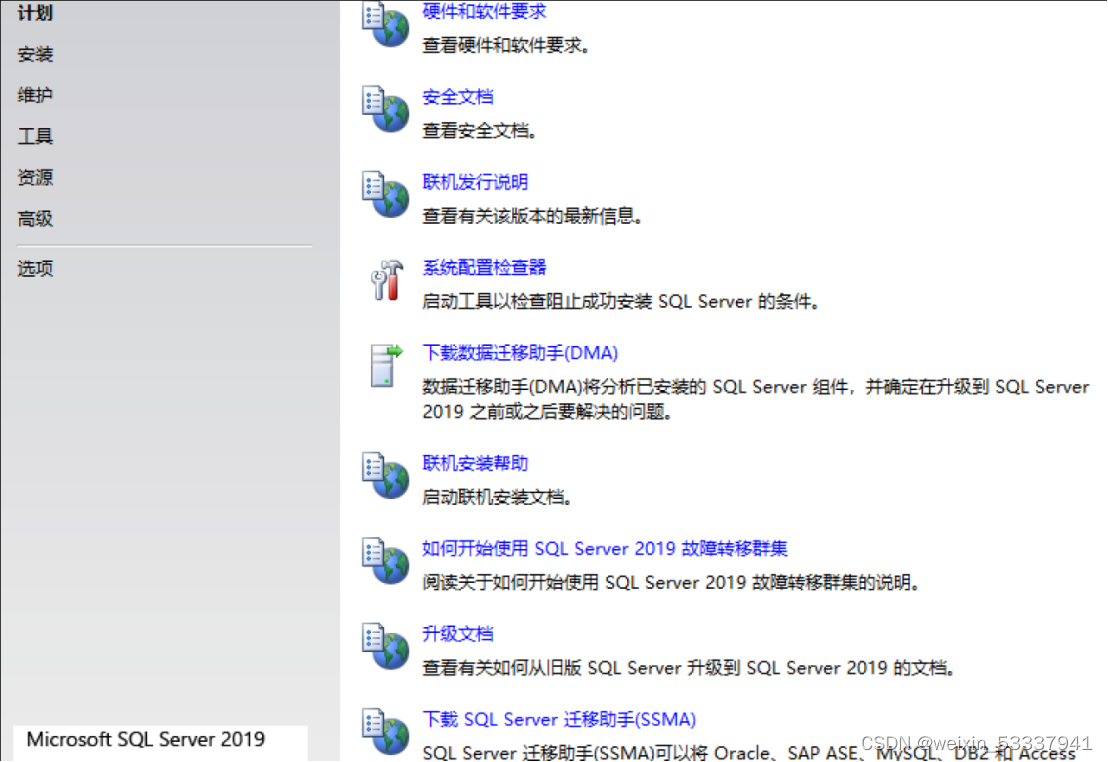The image size is (1108, 762).
Task: Launch the 系统配置检查器 link
Action: pos(484,268)
